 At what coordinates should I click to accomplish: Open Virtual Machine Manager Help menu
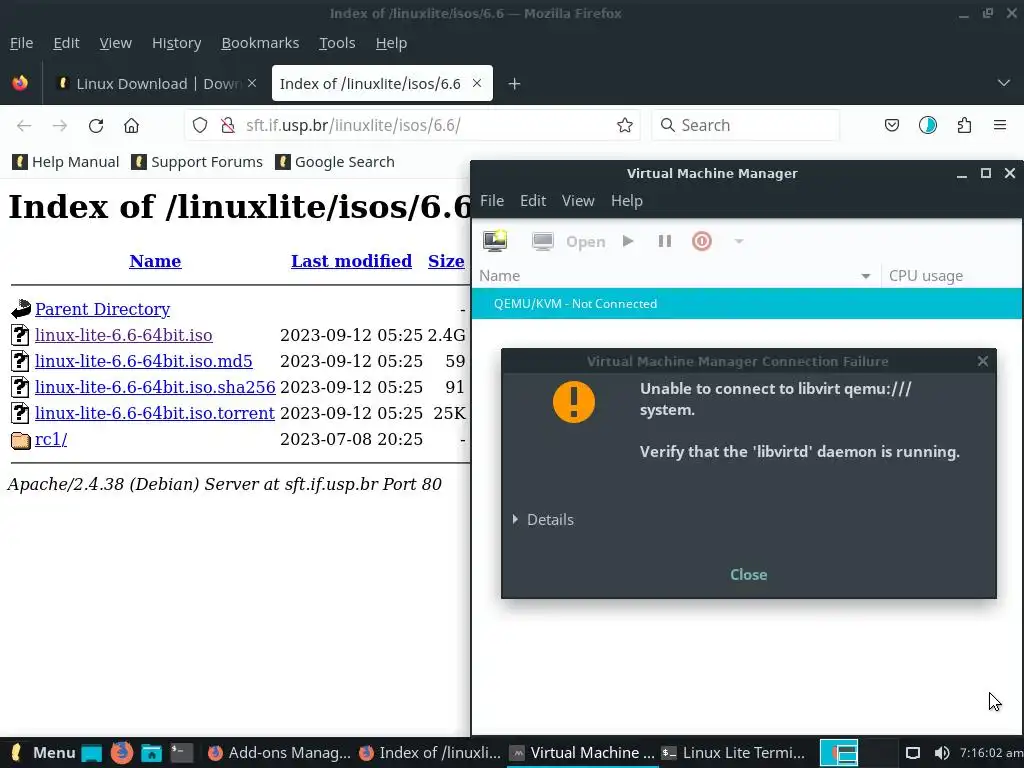click(627, 200)
